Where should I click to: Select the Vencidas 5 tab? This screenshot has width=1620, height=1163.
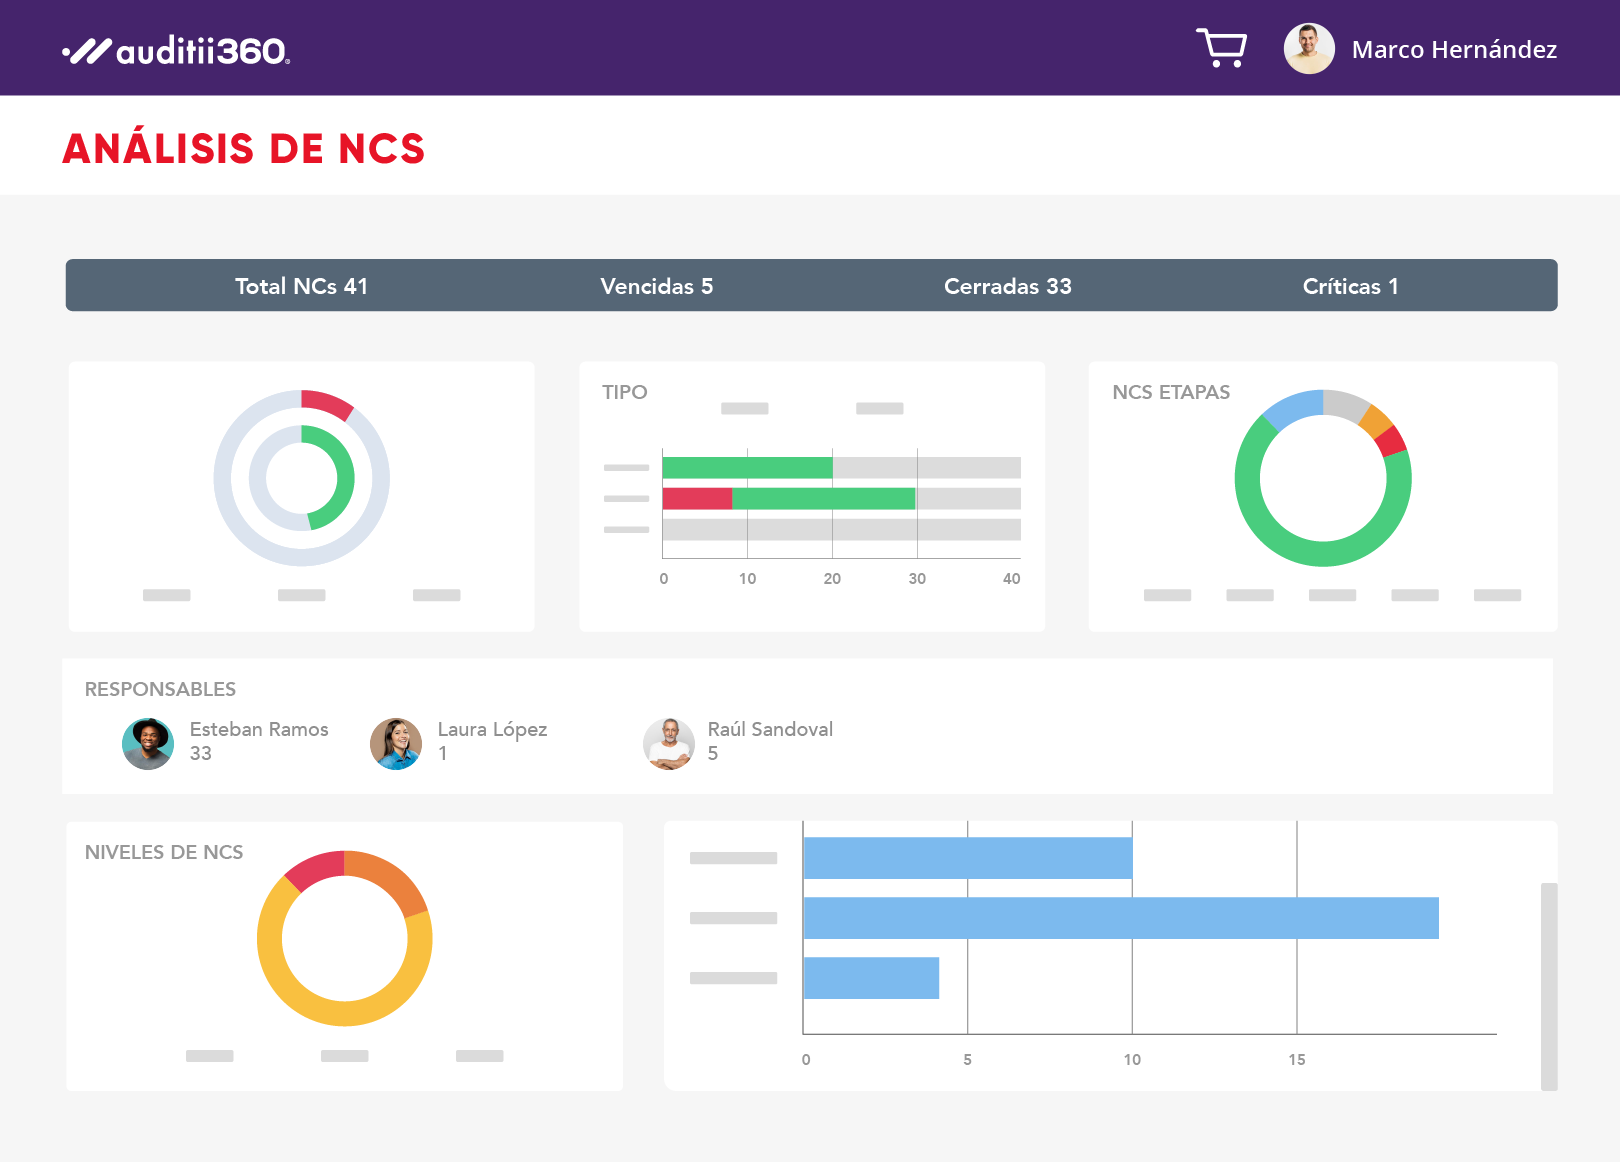[656, 286]
